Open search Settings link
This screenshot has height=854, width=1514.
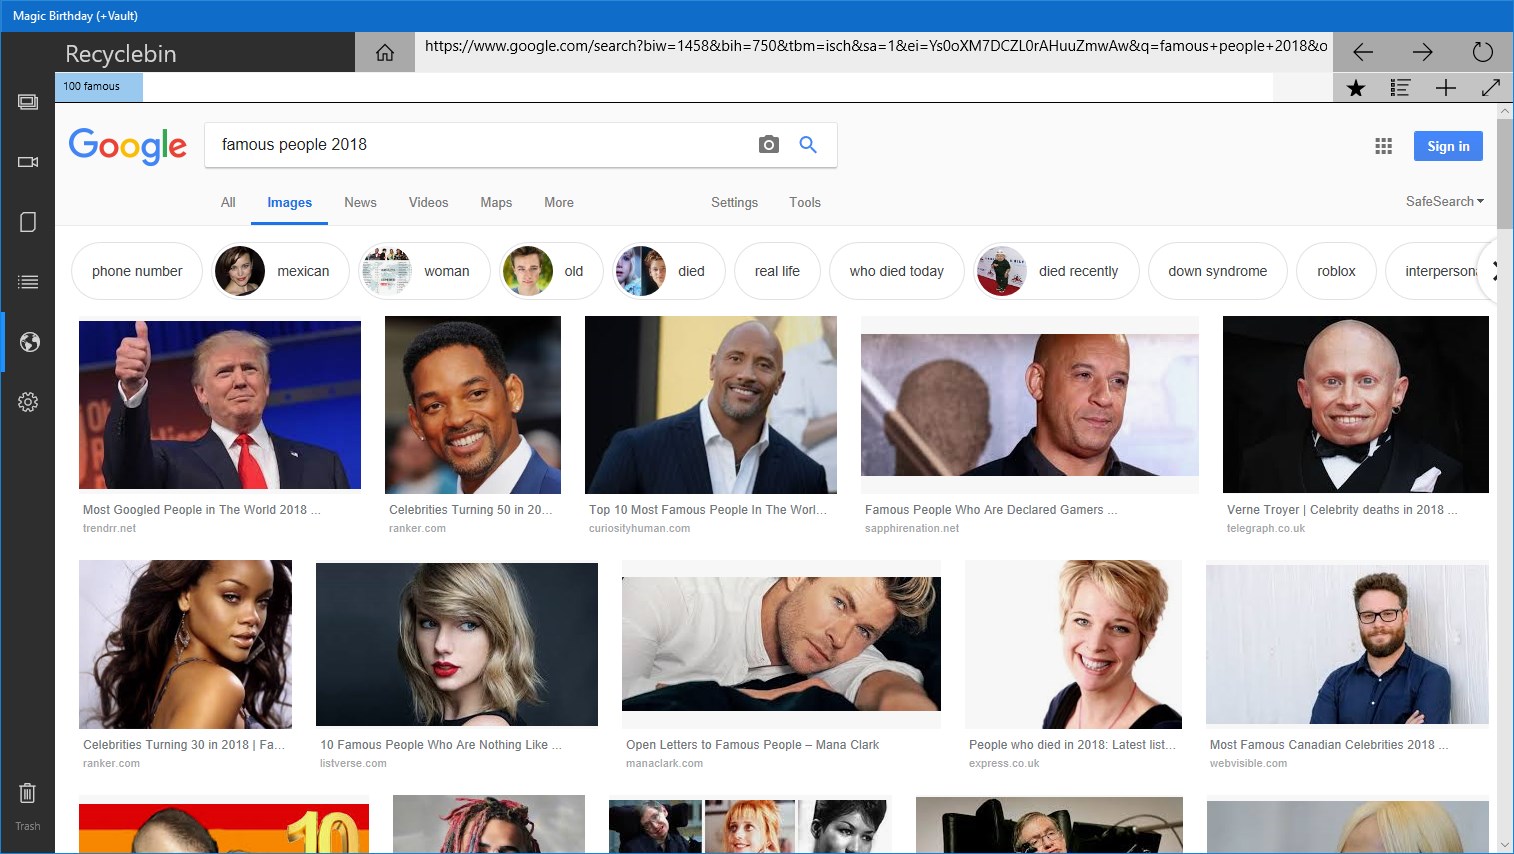734,202
